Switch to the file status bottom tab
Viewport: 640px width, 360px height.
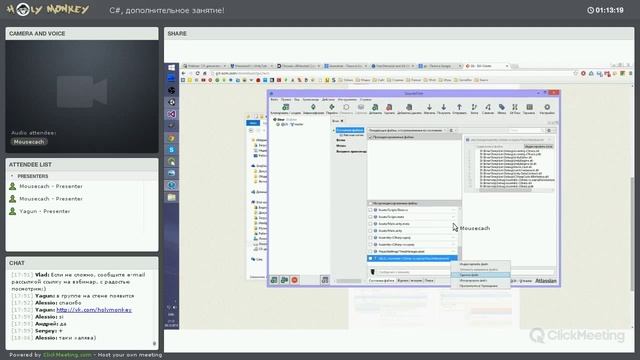pyautogui.click(x=382, y=281)
